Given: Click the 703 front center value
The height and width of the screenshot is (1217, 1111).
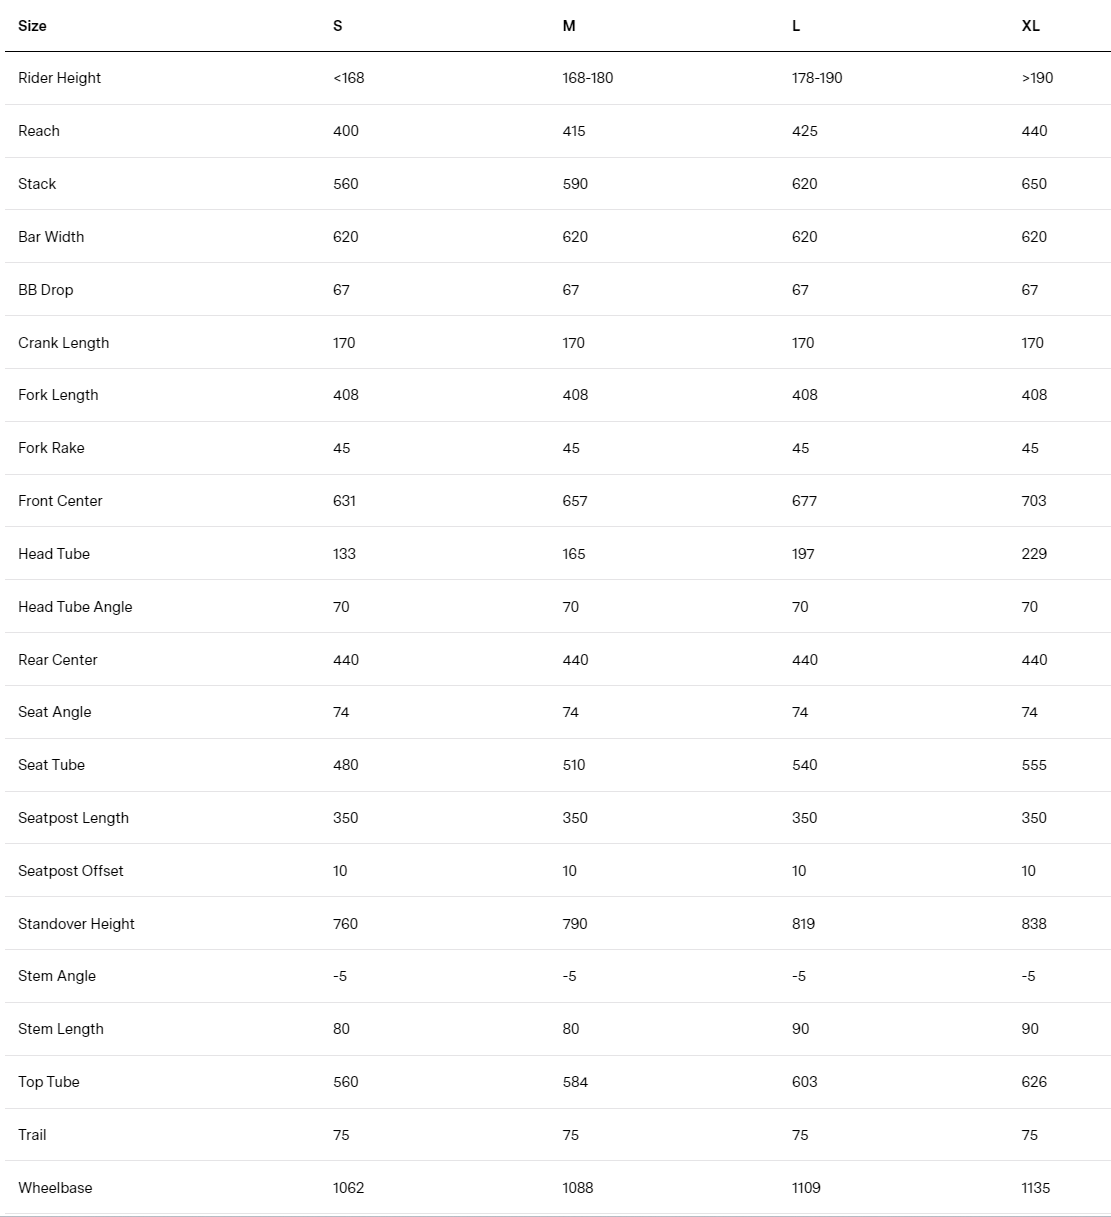Looking at the screenshot, I should point(1034,501).
